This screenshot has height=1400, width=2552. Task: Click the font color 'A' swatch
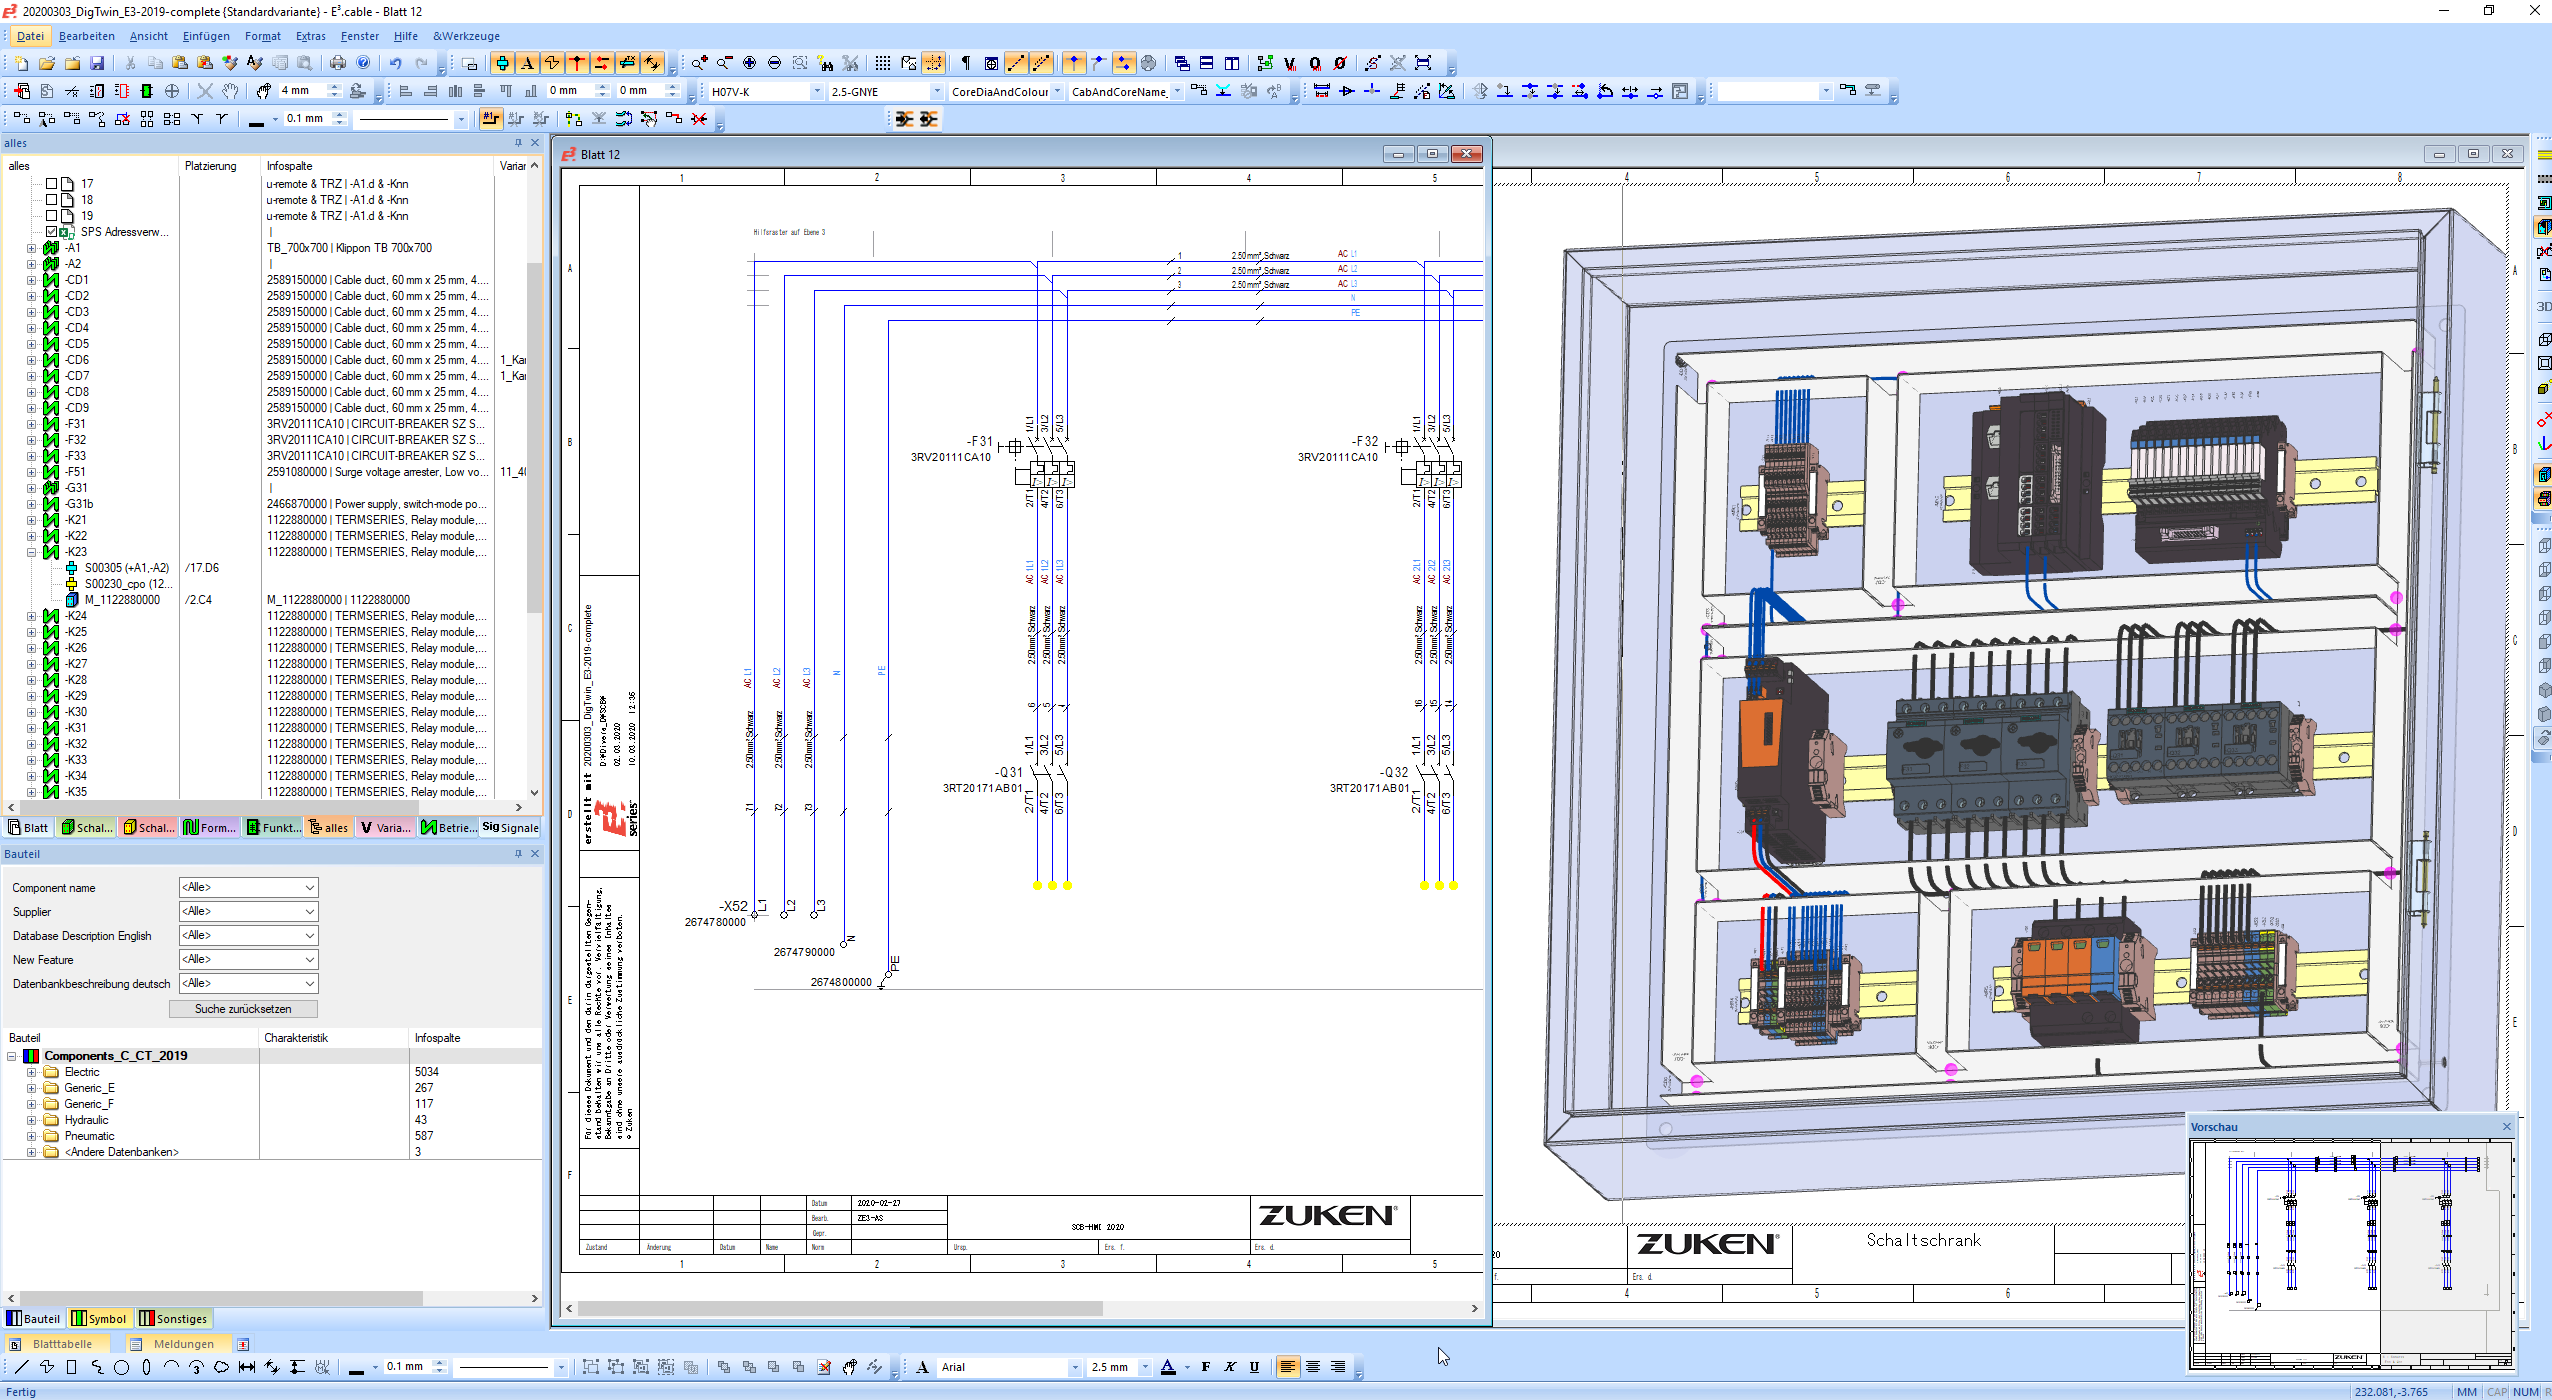(x=1168, y=1367)
